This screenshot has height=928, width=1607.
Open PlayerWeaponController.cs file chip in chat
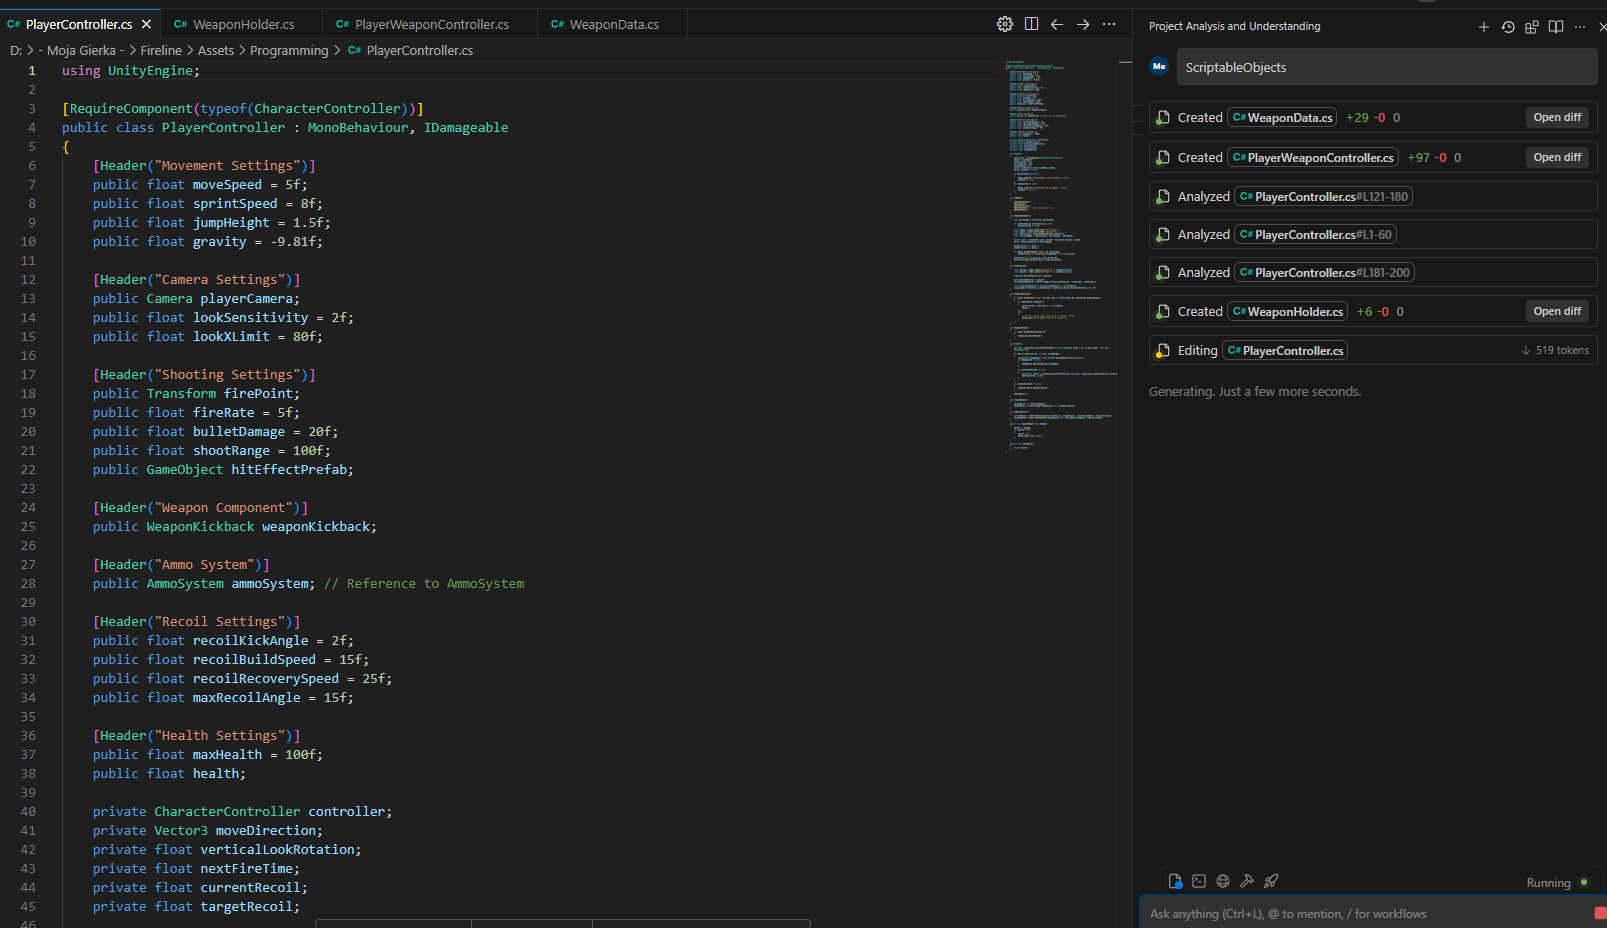click(1313, 158)
